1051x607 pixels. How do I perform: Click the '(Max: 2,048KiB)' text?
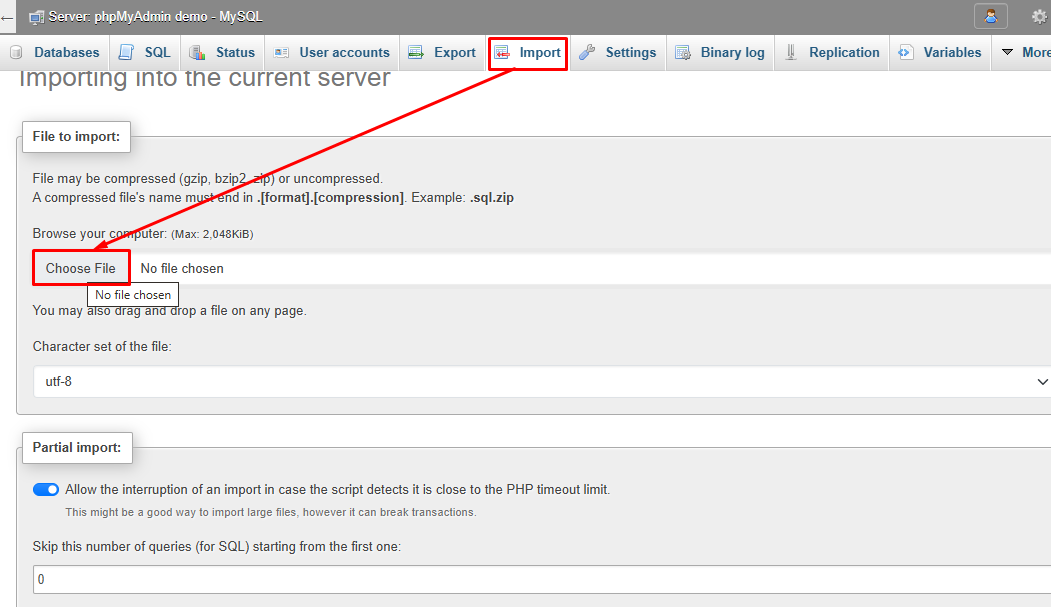click(x=212, y=234)
